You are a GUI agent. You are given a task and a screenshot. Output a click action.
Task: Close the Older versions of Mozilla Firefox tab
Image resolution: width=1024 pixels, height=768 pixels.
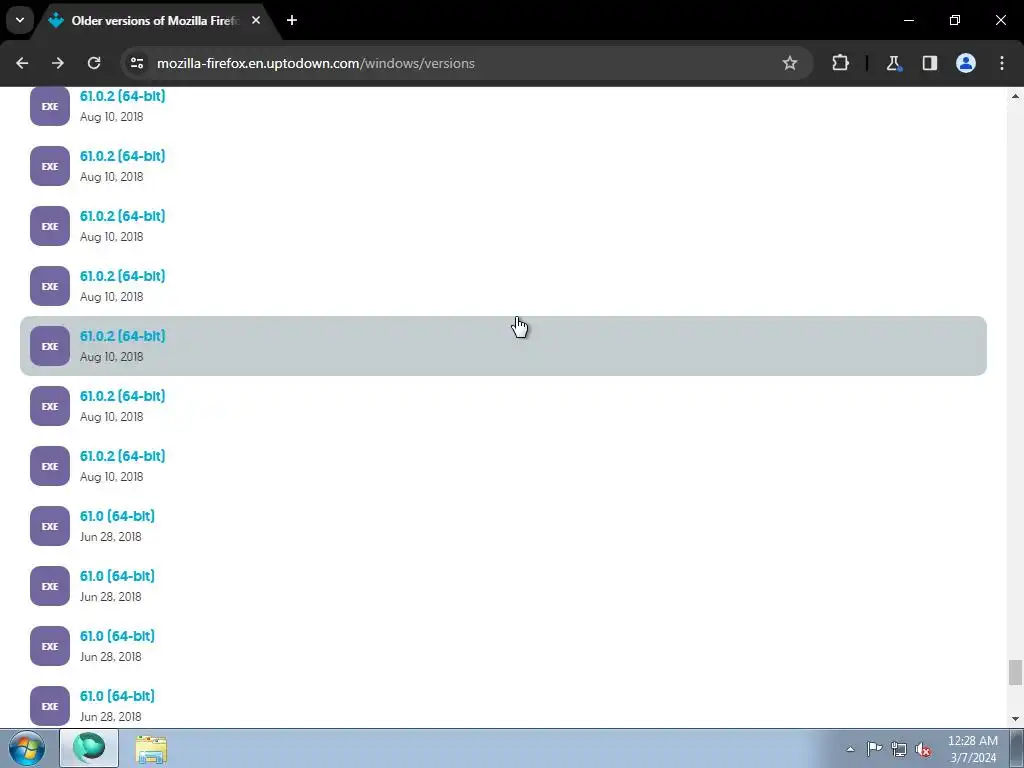(x=256, y=20)
